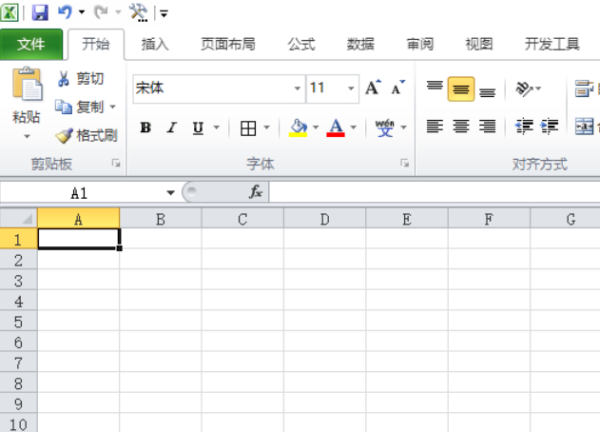
Task: Click the Select All corner triangle
Action: pyautogui.click(x=18, y=219)
